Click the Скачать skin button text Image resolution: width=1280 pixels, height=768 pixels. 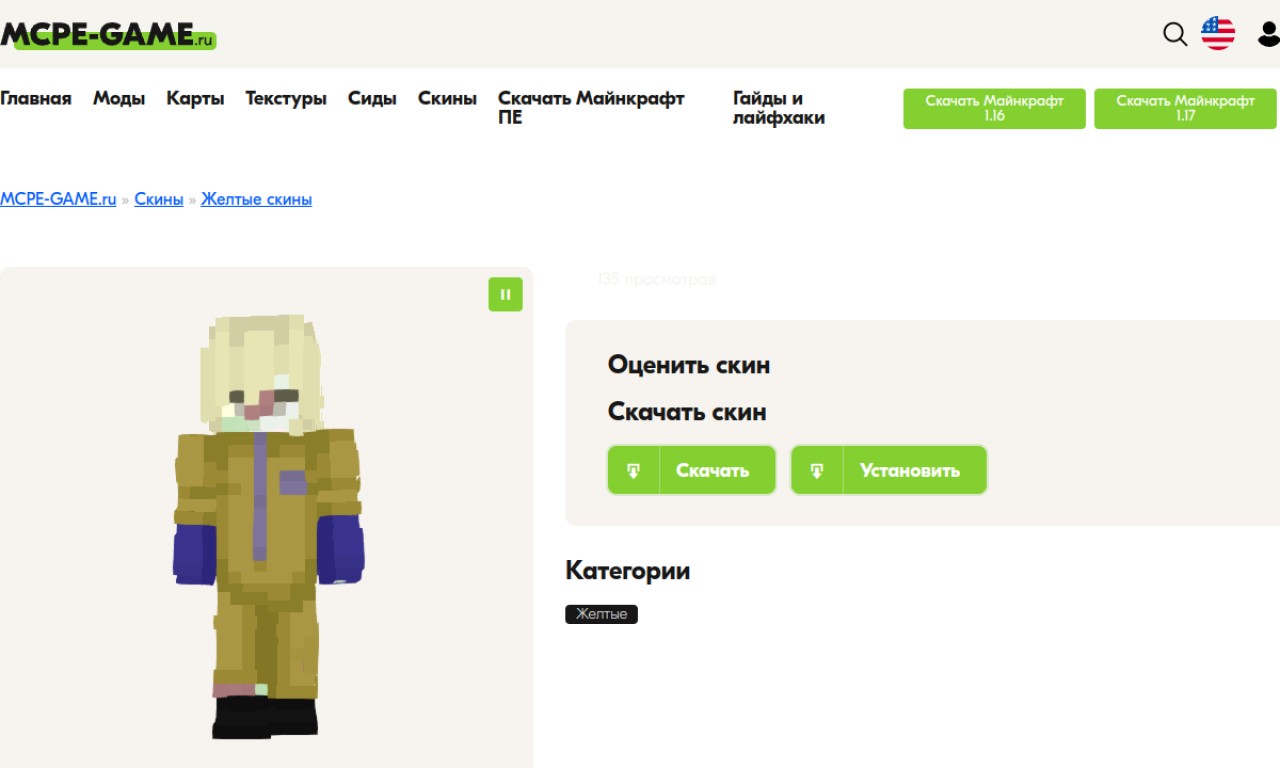pyautogui.click(x=712, y=470)
